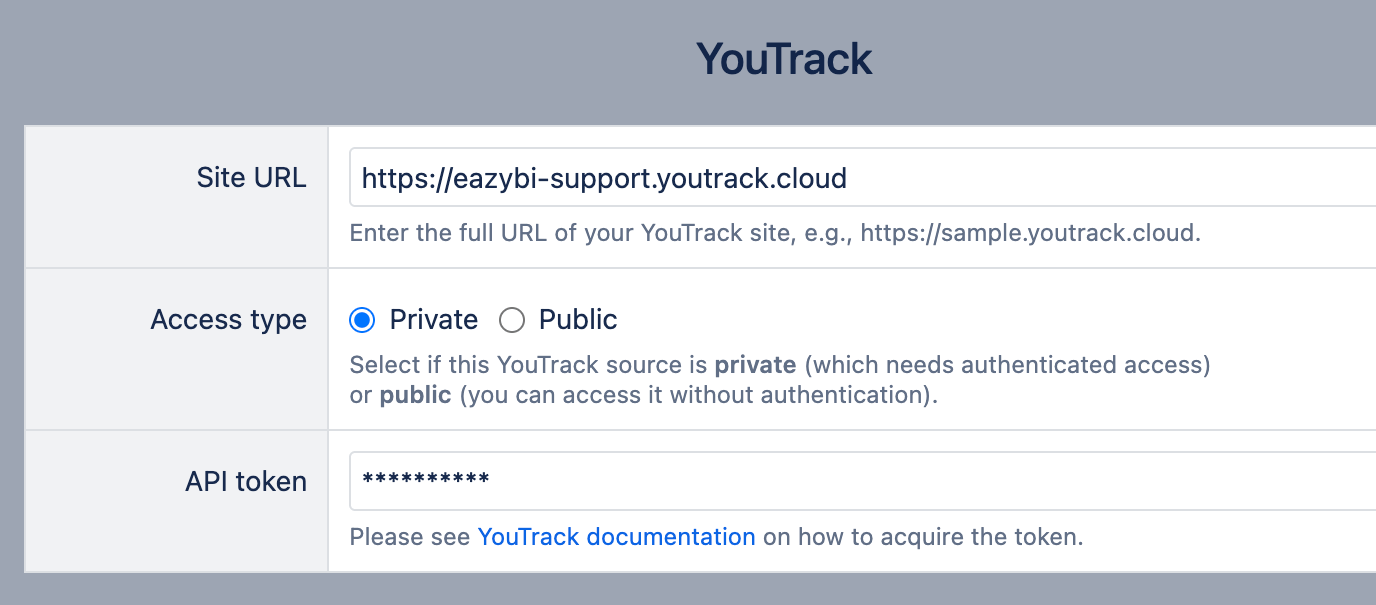Viewport: 1376px width, 605px height.
Task: Click the bold "public" word in description
Action: (416, 395)
